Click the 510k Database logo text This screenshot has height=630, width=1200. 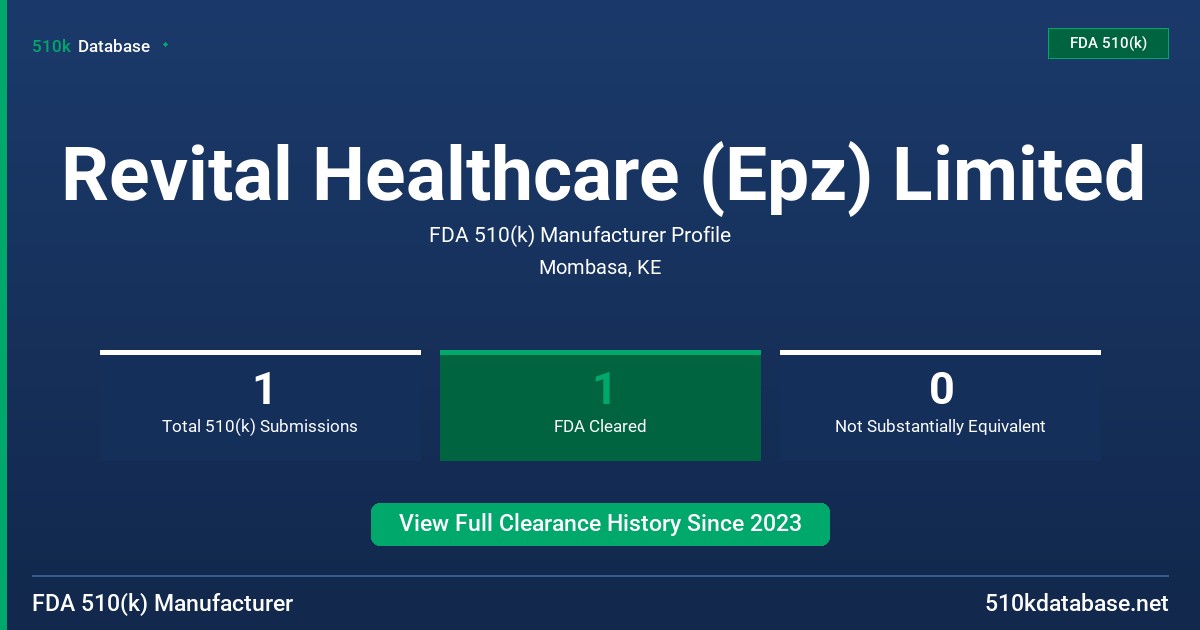click(x=91, y=46)
